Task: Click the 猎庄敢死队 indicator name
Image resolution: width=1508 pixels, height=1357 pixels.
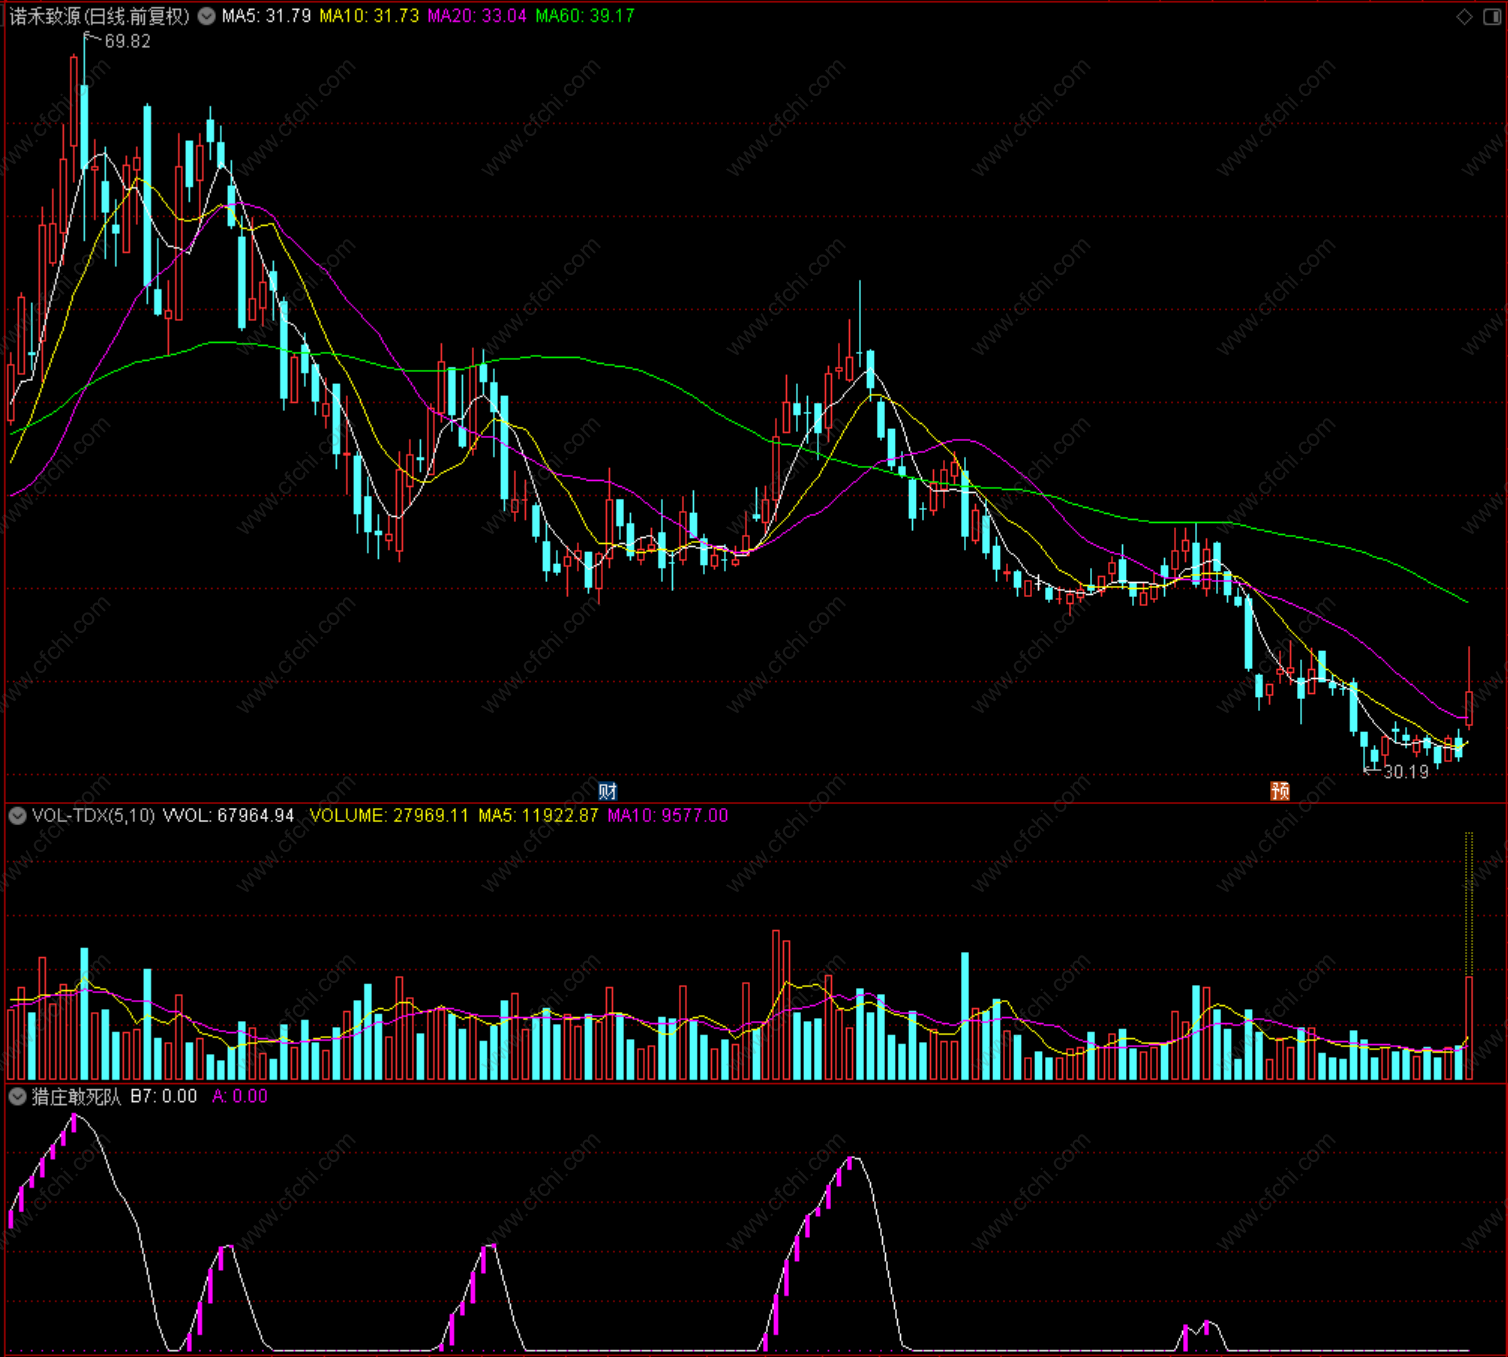Action: pyautogui.click(x=76, y=1097)
